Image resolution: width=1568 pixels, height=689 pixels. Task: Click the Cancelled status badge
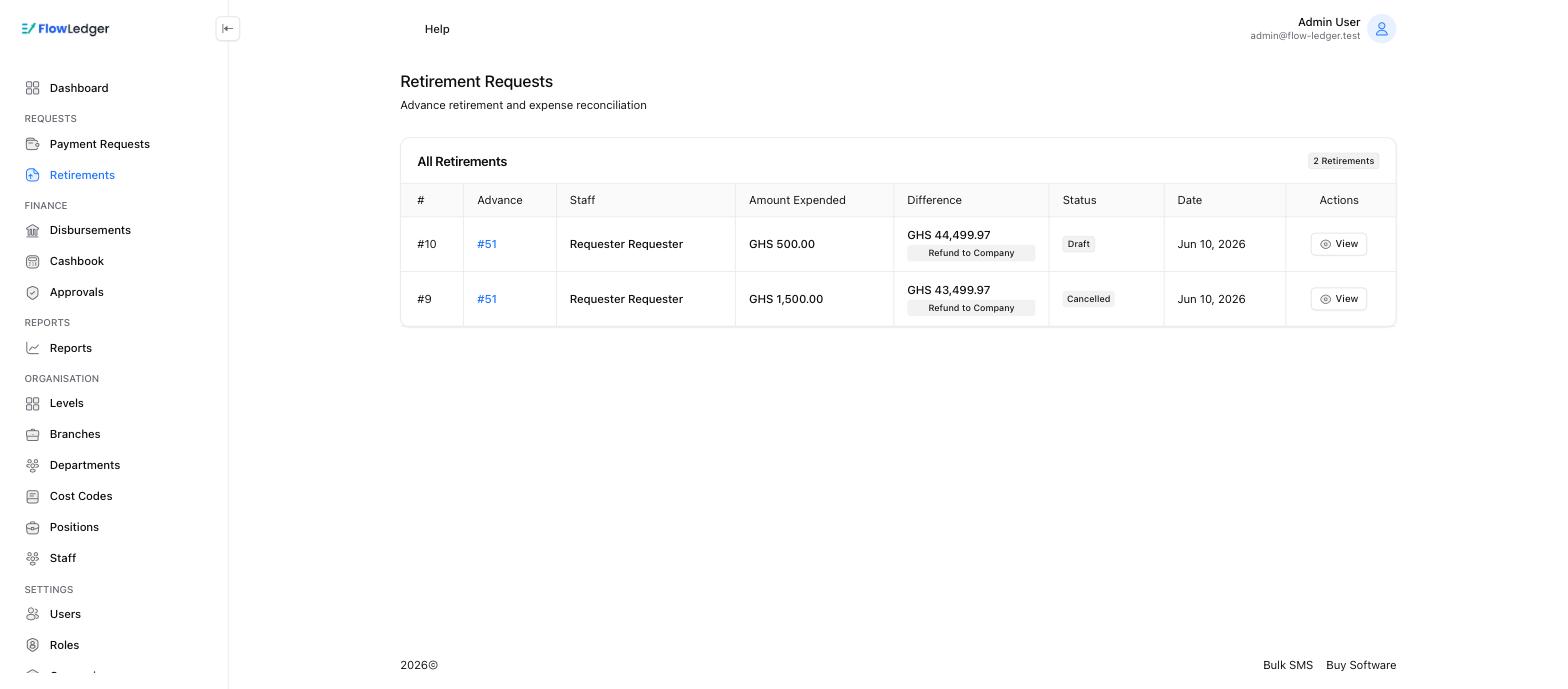[1088, 299]
